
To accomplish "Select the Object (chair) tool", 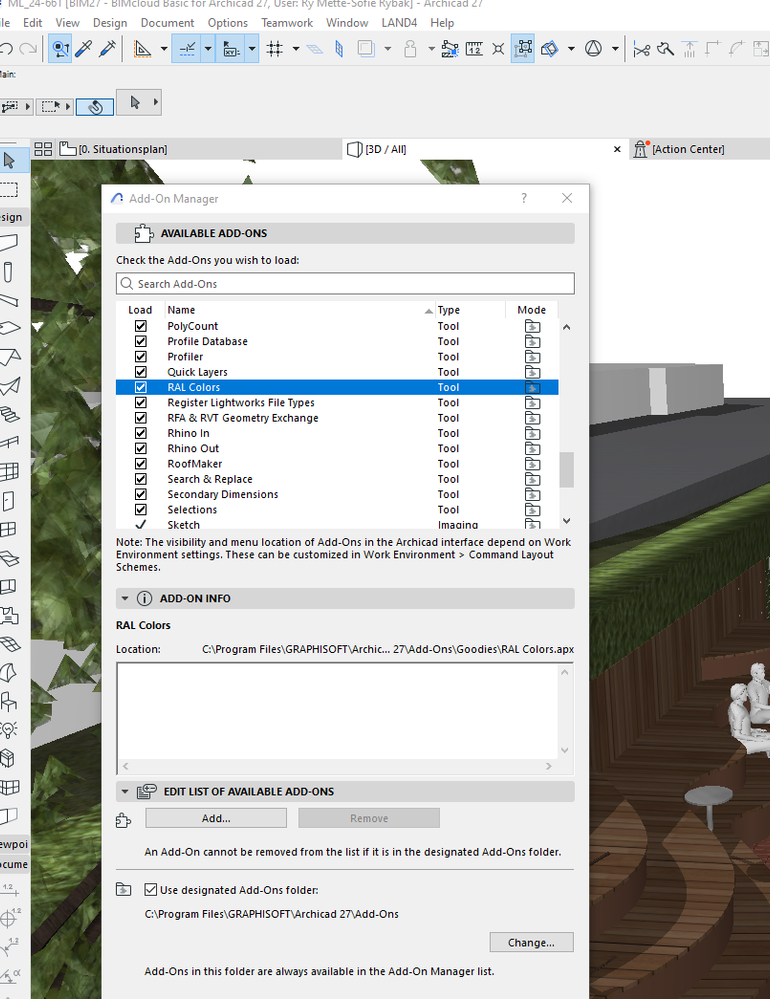I will point(9,701).
